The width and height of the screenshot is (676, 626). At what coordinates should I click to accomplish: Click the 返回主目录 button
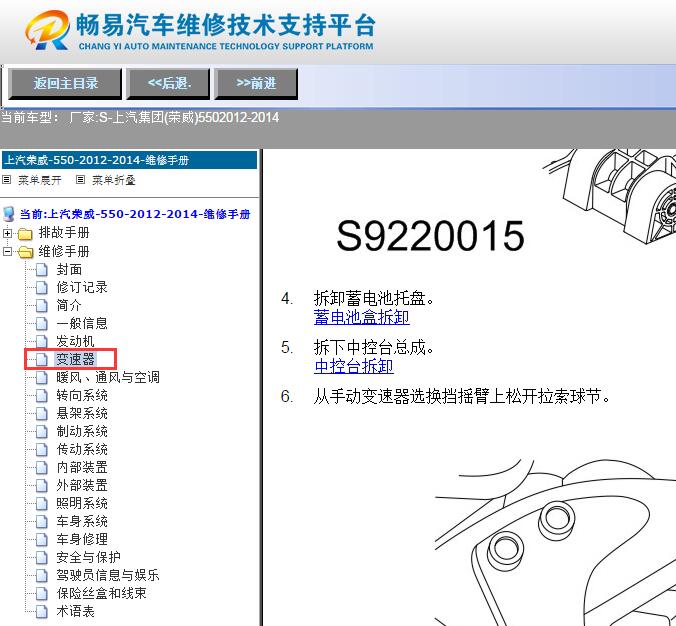[x=65, y=83]
